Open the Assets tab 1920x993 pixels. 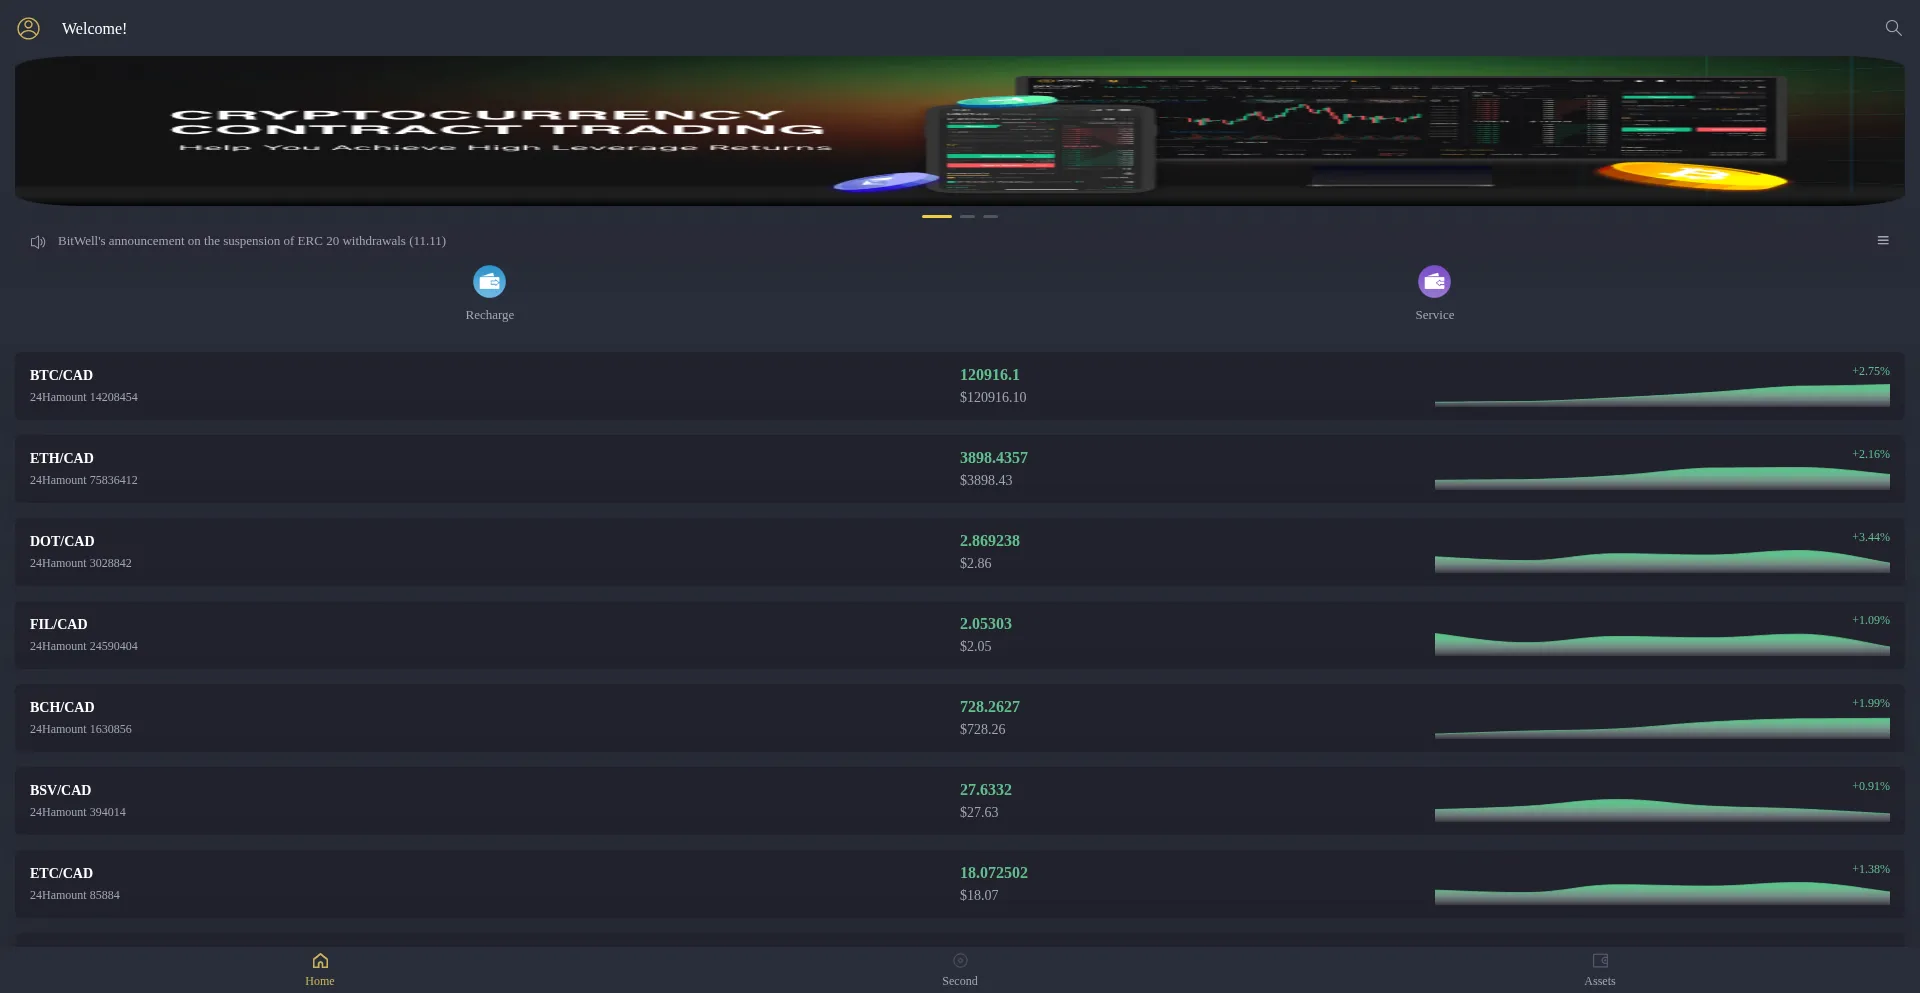click(x=1600, y=968)
